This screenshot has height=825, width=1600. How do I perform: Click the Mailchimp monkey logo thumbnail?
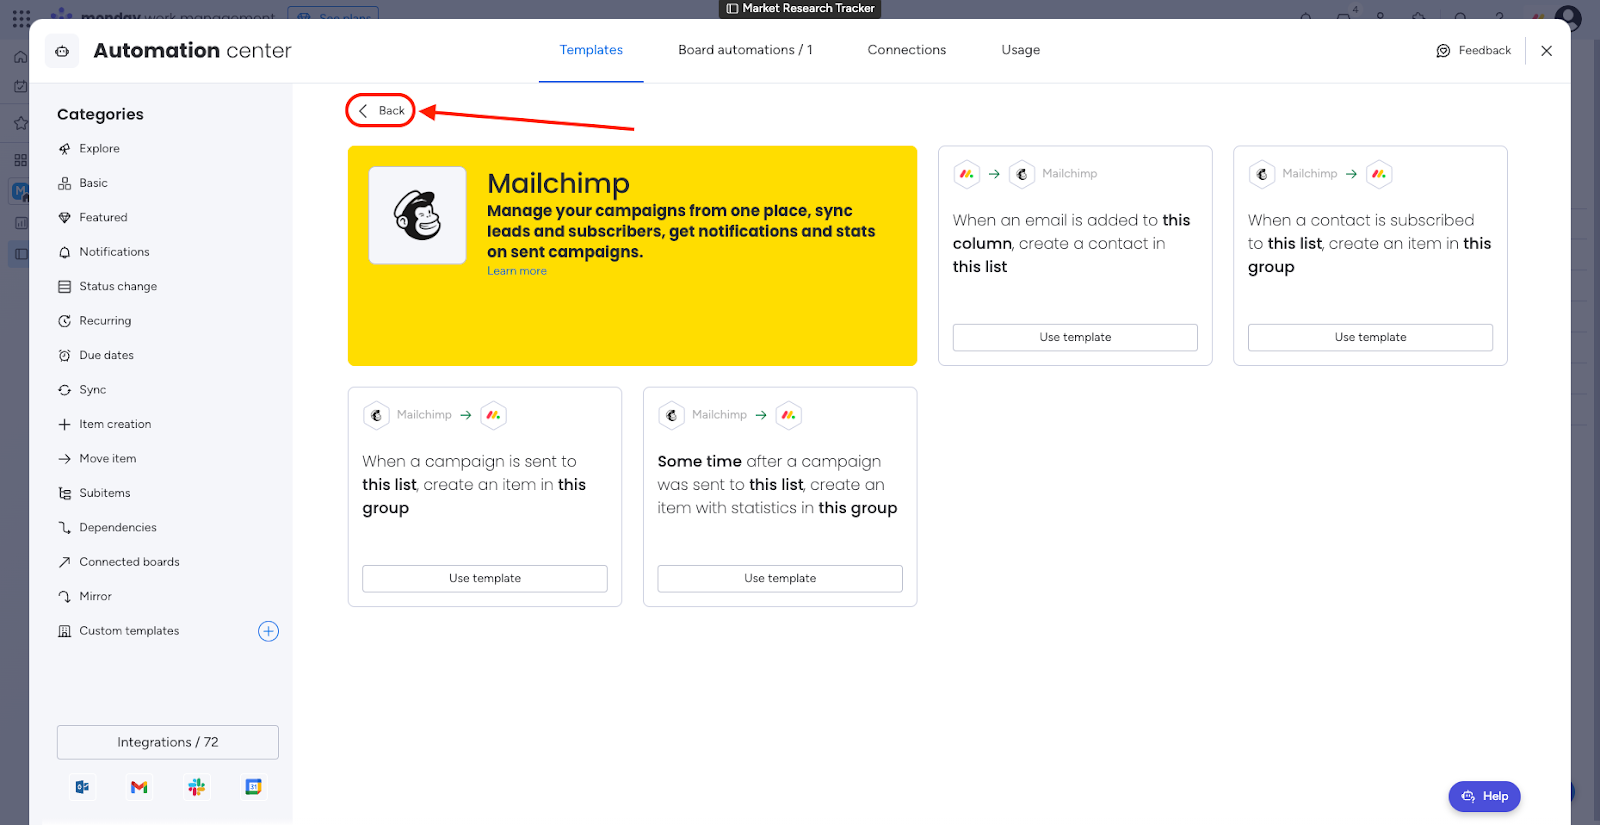click(417, 215)
